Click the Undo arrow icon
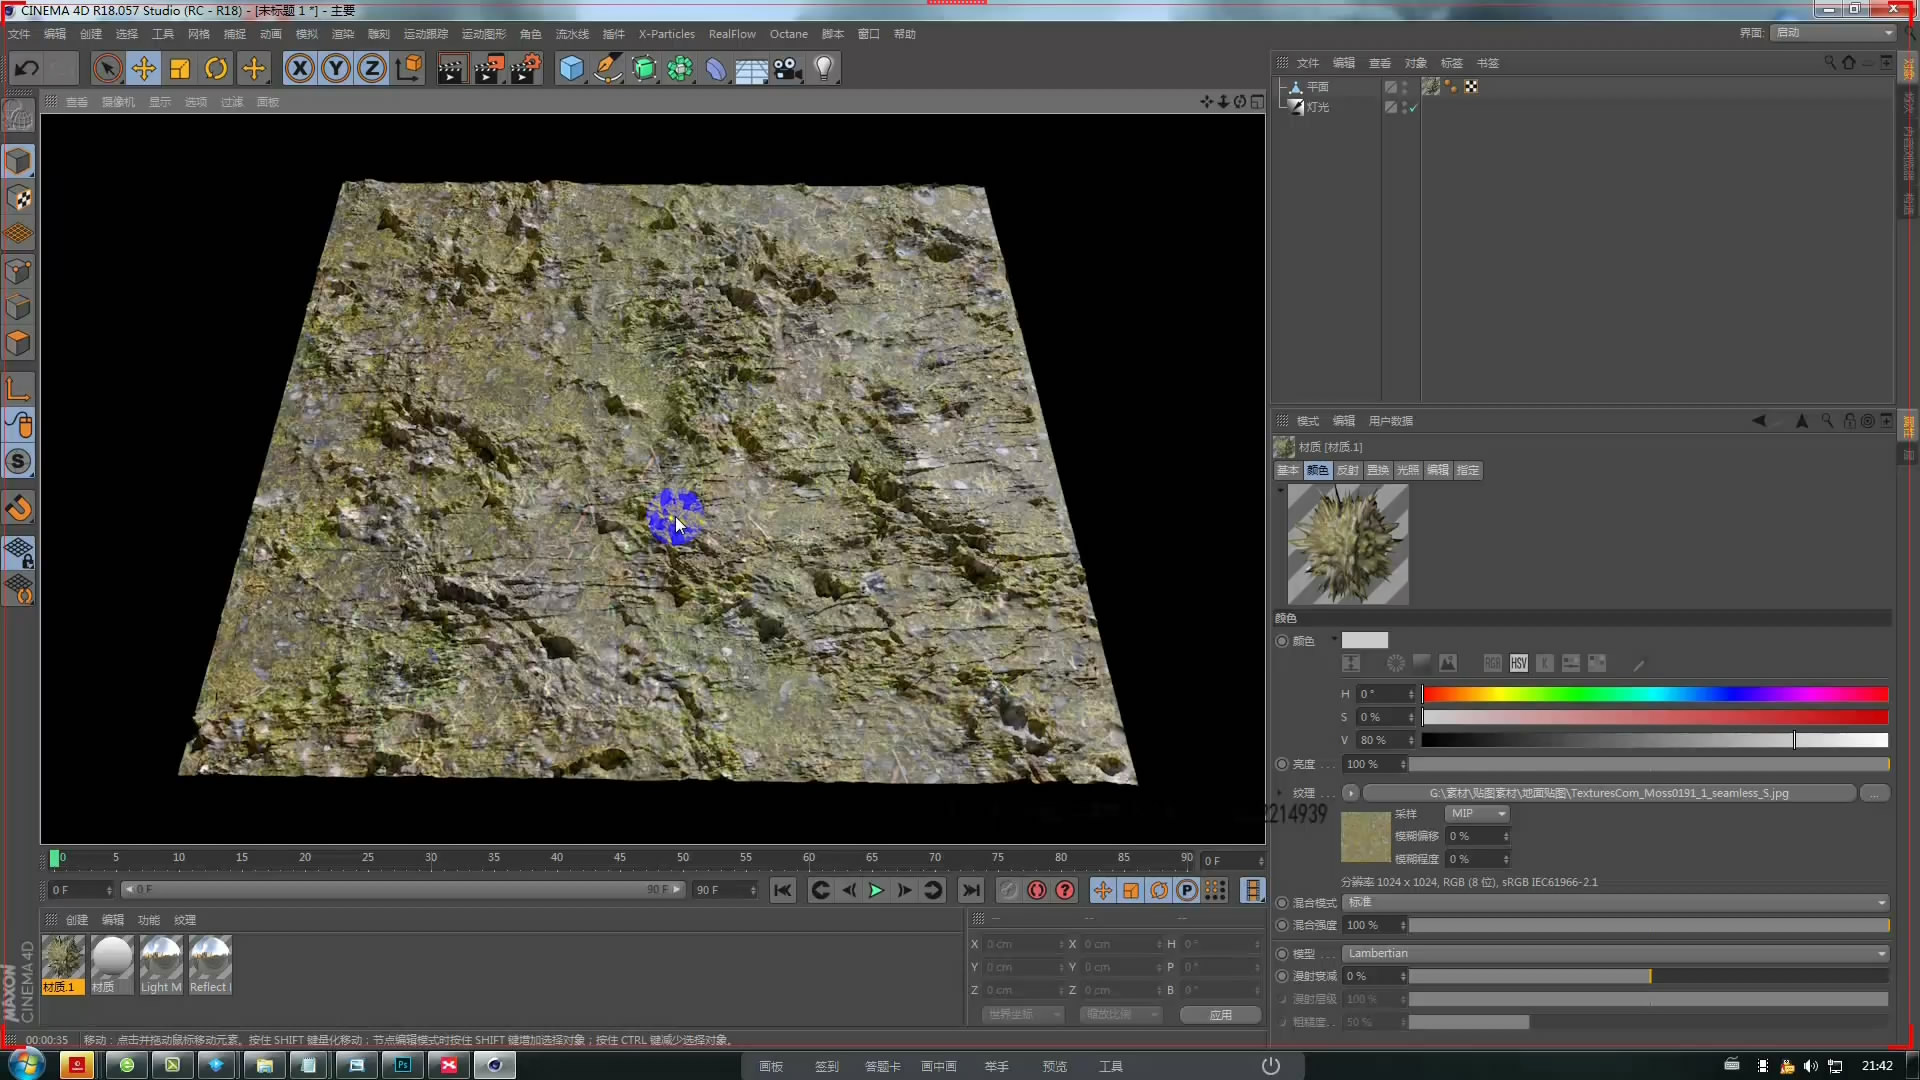This screenshot has height=1080, width=1920. (27, 69)
